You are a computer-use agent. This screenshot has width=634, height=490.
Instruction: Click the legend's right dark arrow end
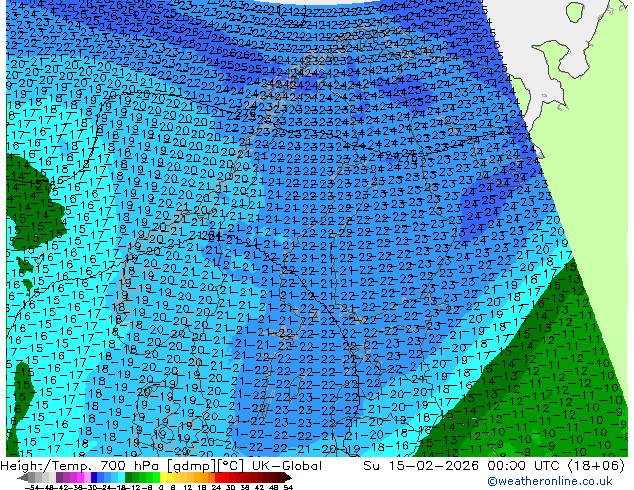(288, 478)
